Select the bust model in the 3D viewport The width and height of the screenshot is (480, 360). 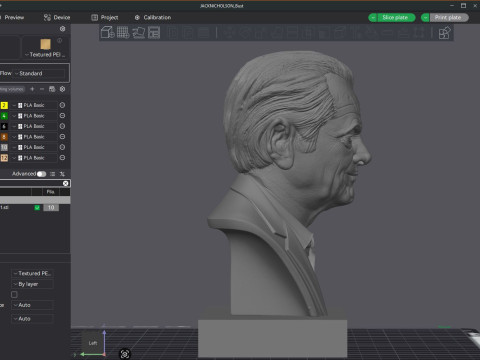click(x=287, y=187)
